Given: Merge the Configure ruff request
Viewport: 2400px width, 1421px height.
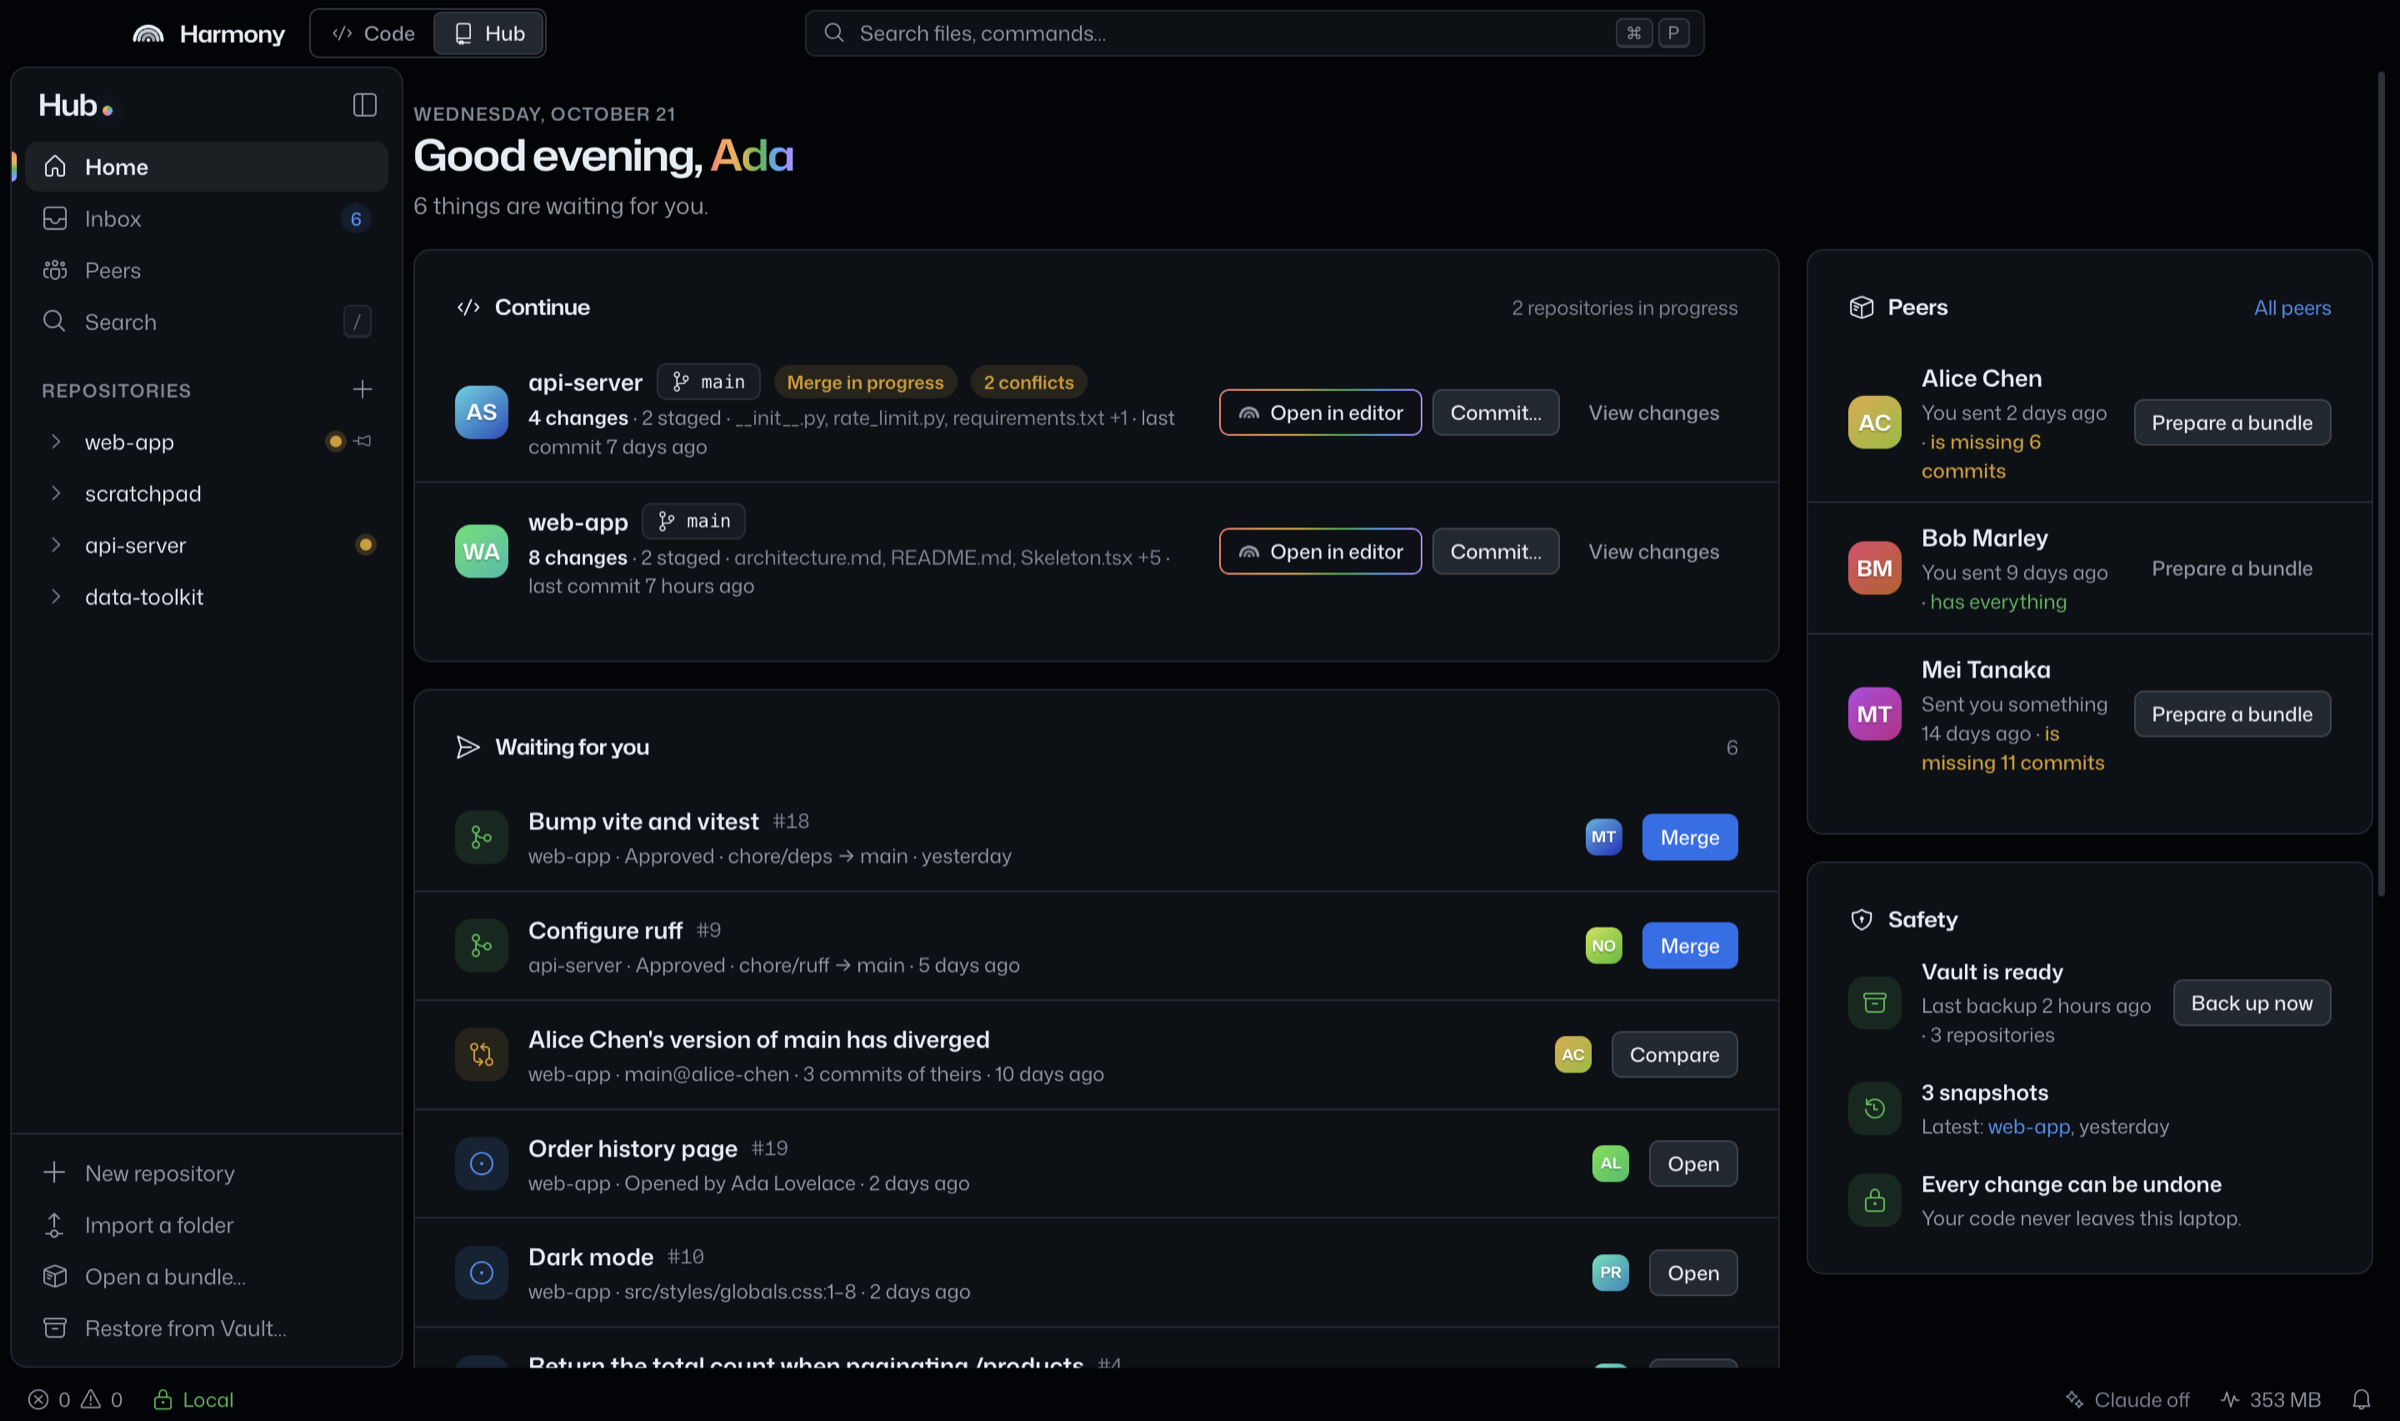Looking at the screenshot, I should tap(1689, 945).
